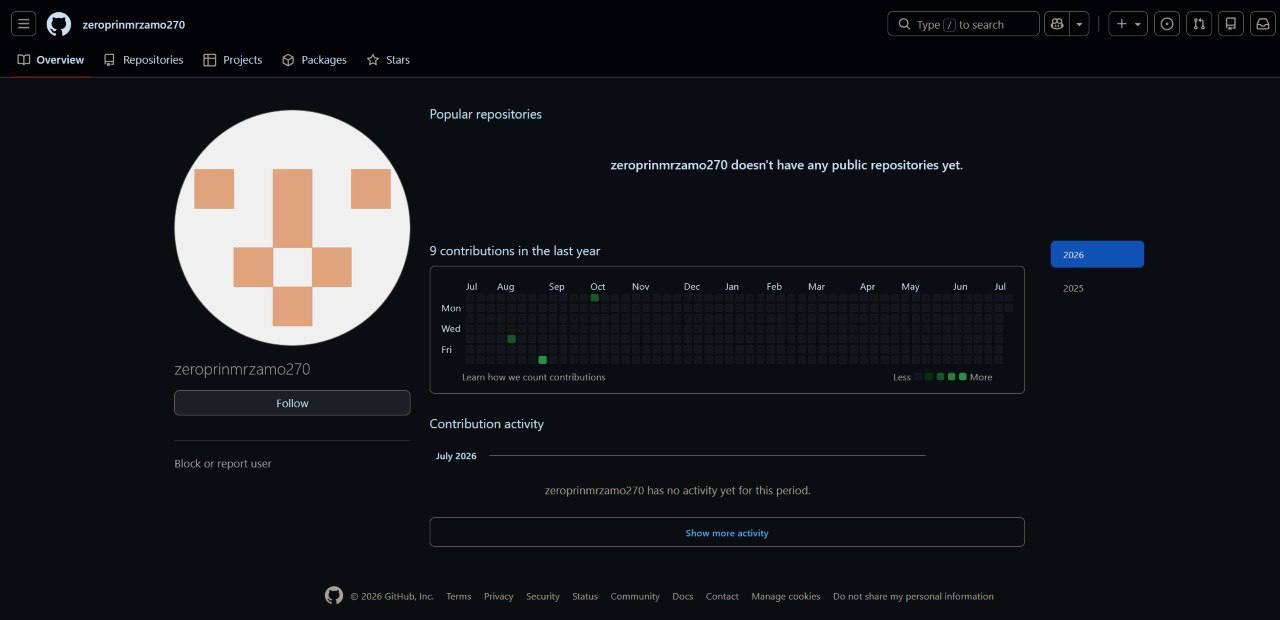Viewport: 1280px width, 620px height.
Task: Click Learn how we count contributions
Action: (534, 377)
